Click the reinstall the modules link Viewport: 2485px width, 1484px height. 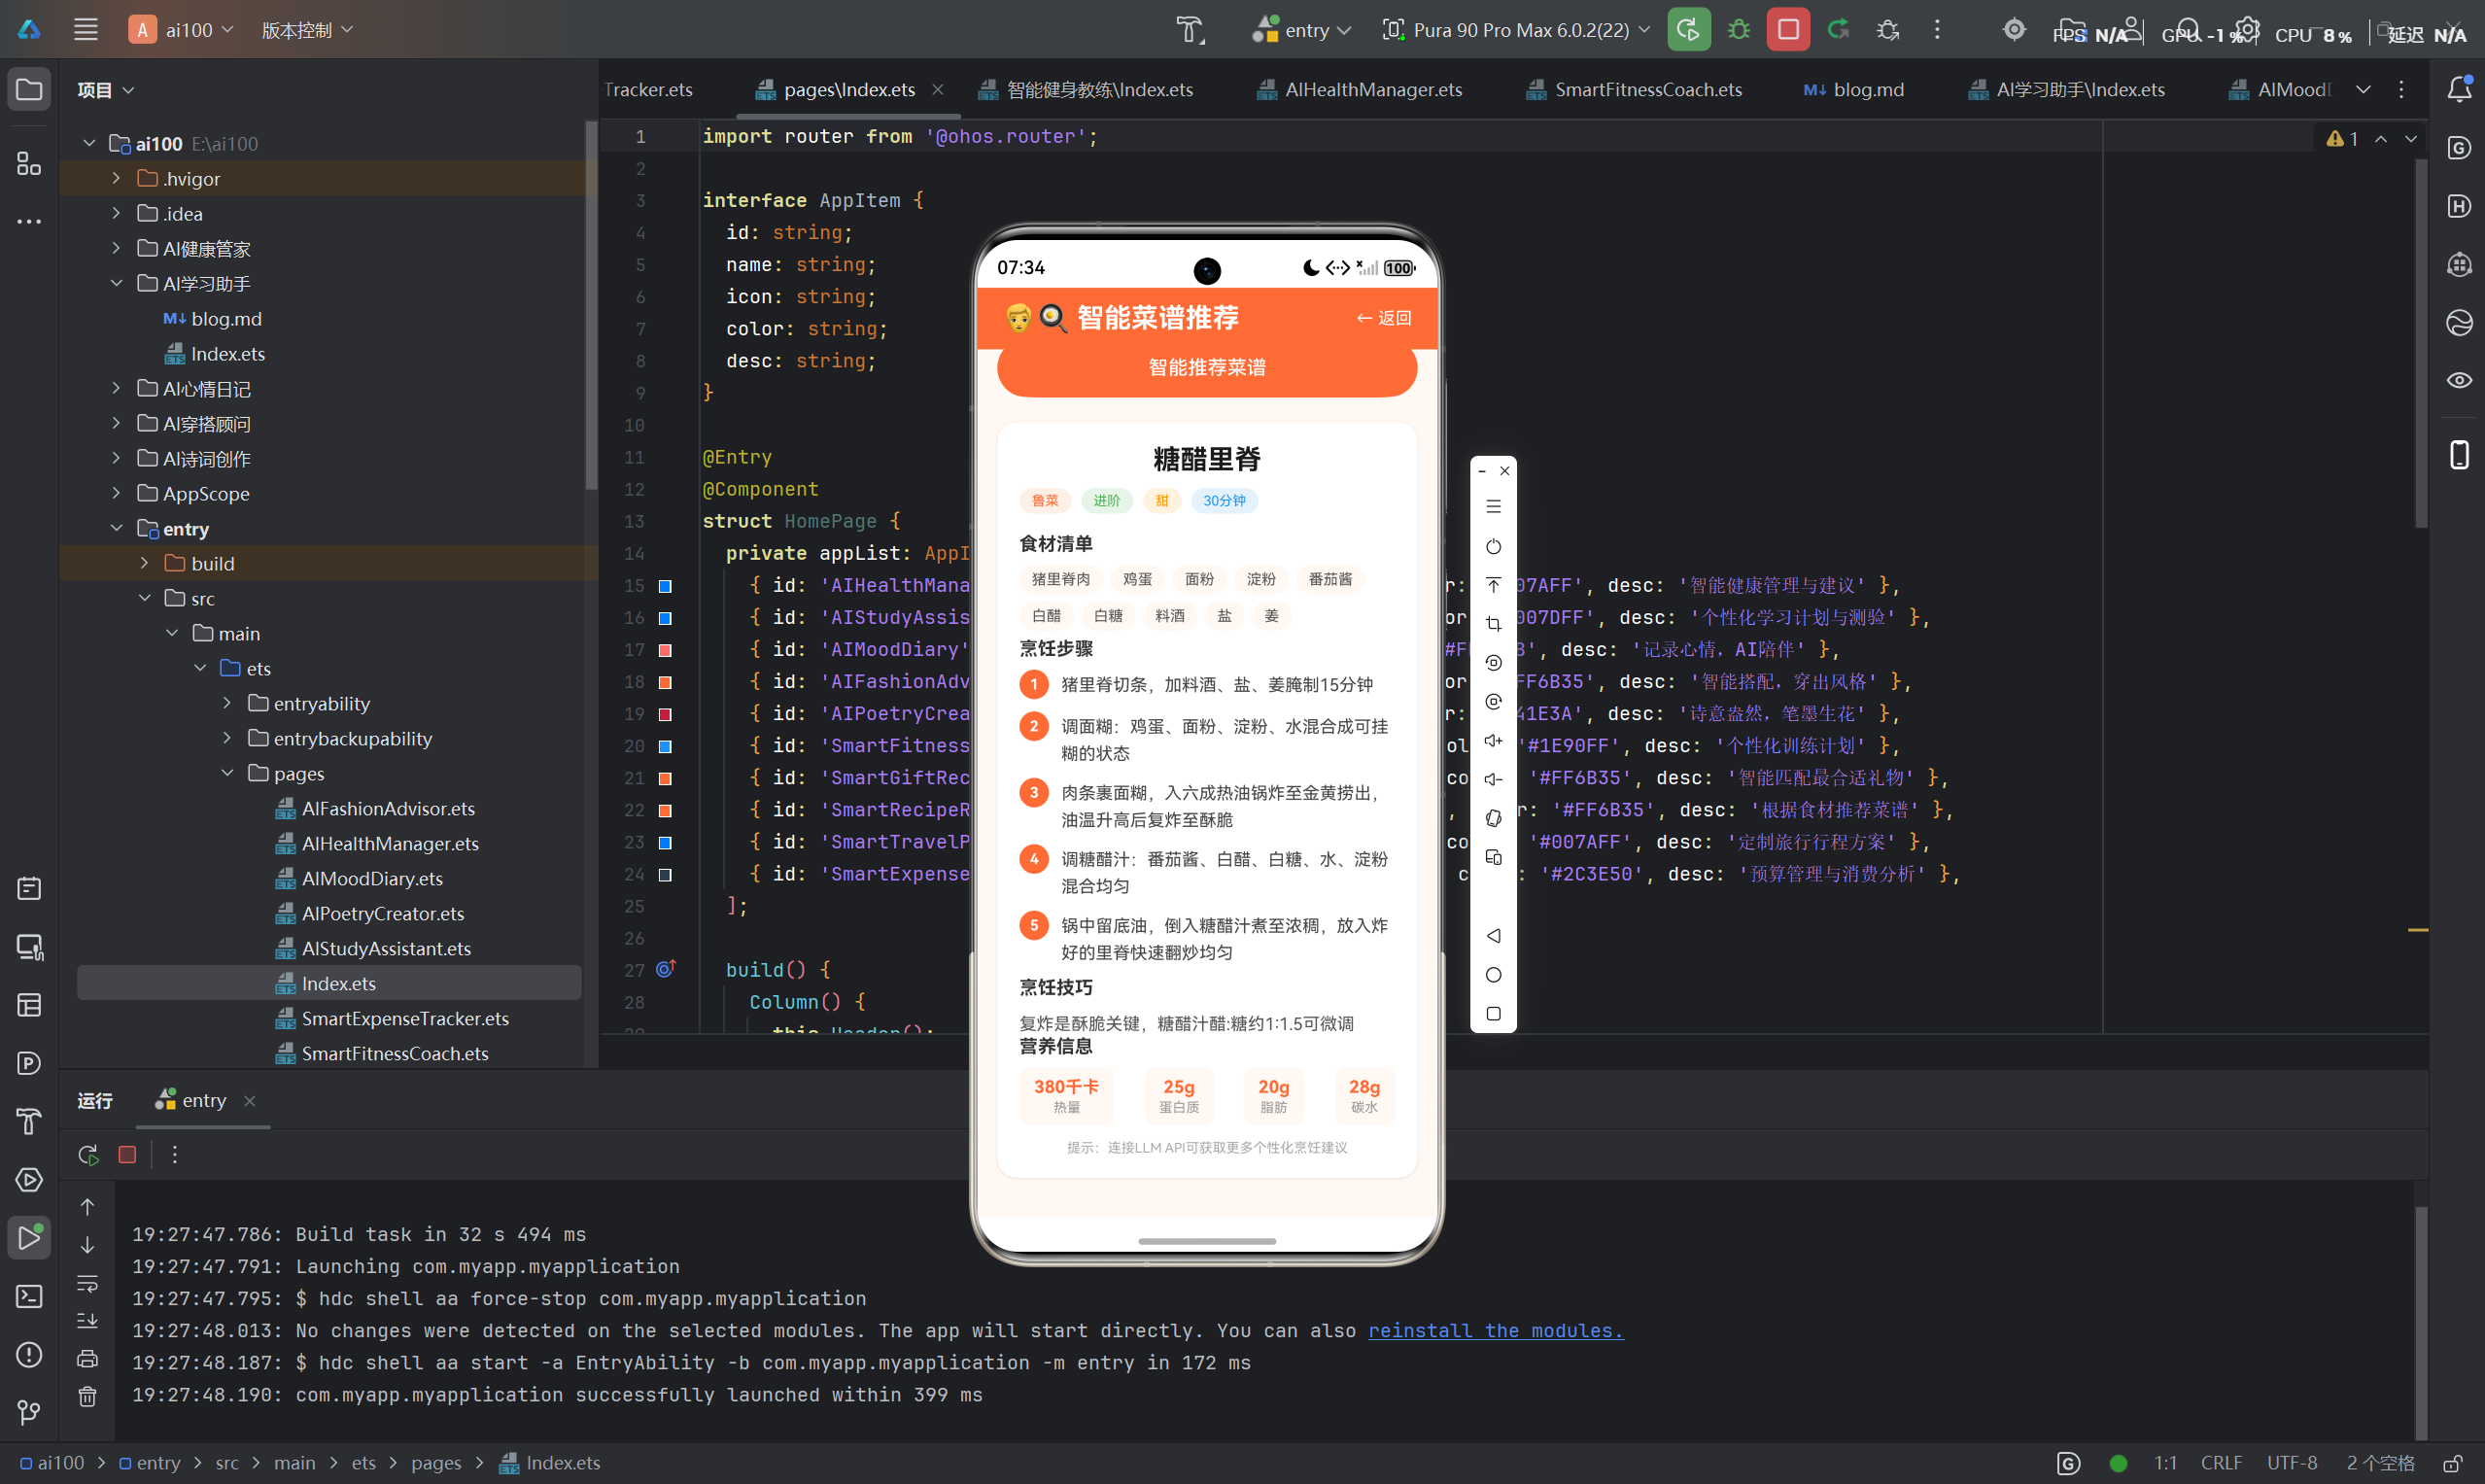(1495, 1331)
